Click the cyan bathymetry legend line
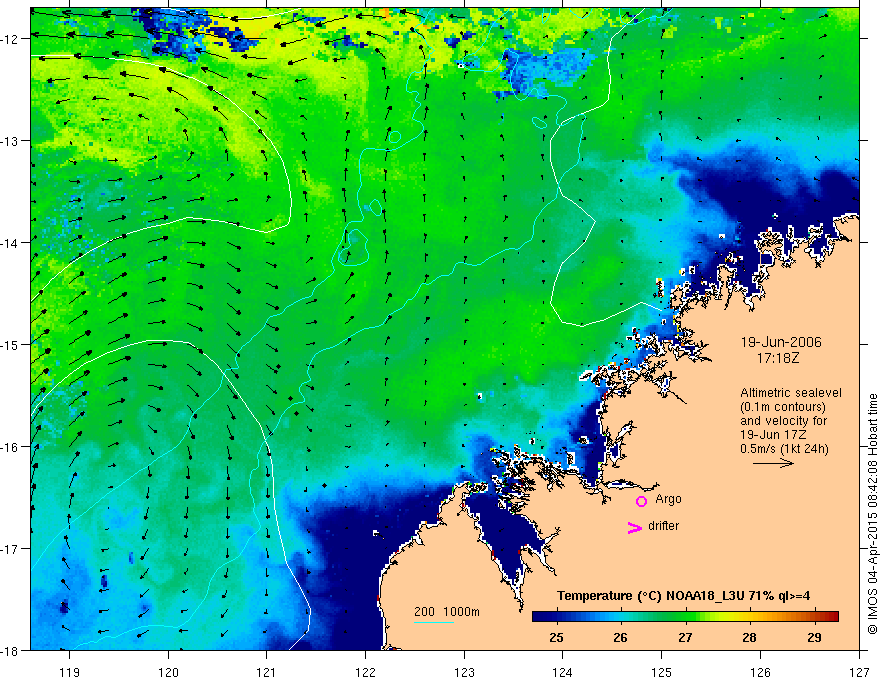Image resolution: width=880 pixels, height=680 pixels. 434,622
